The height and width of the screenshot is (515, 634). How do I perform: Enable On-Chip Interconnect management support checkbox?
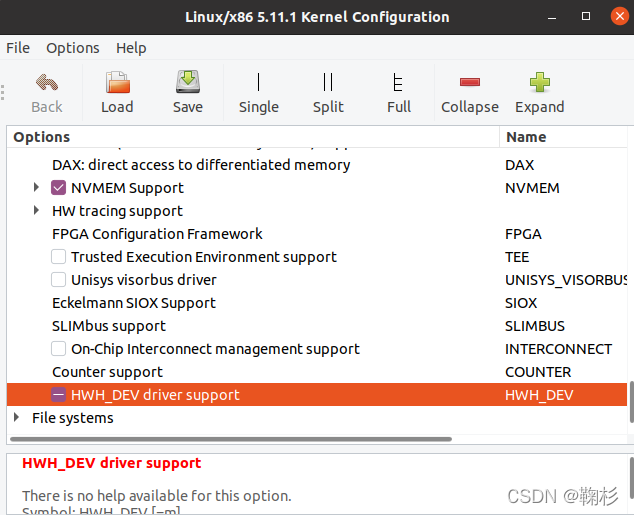(59, 349)
